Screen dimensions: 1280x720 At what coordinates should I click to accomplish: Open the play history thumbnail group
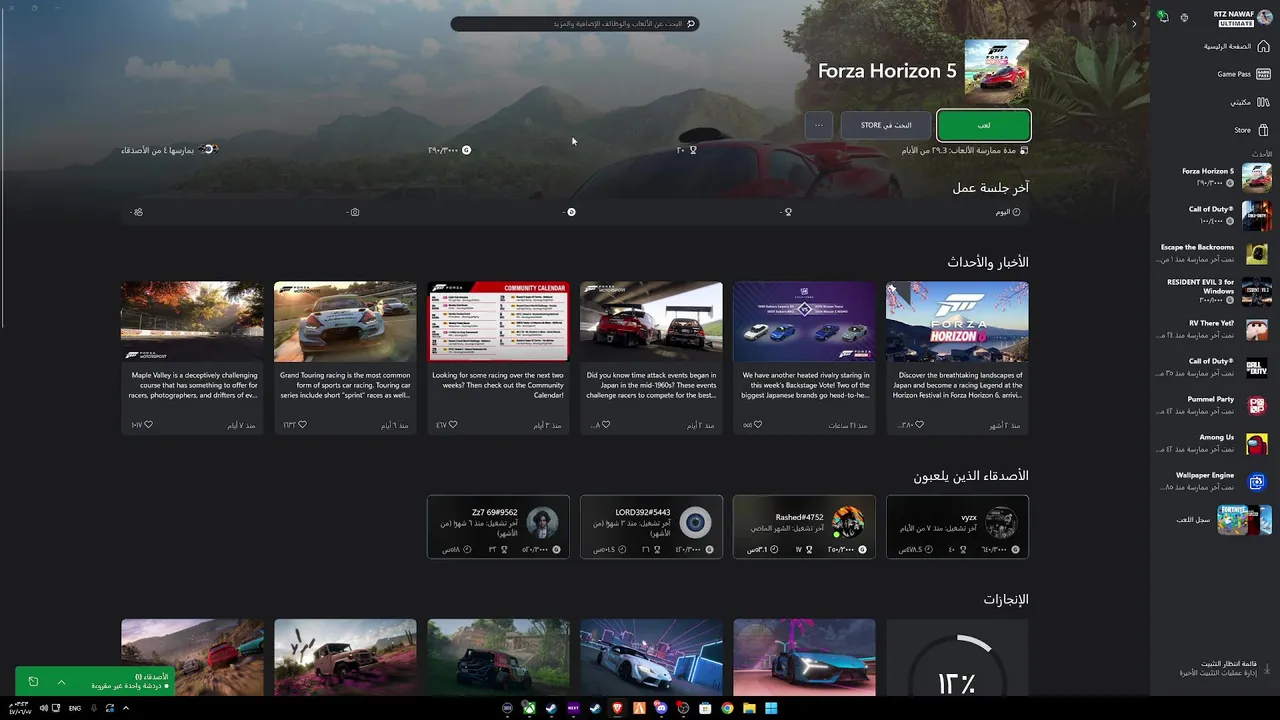[1244, 520]
